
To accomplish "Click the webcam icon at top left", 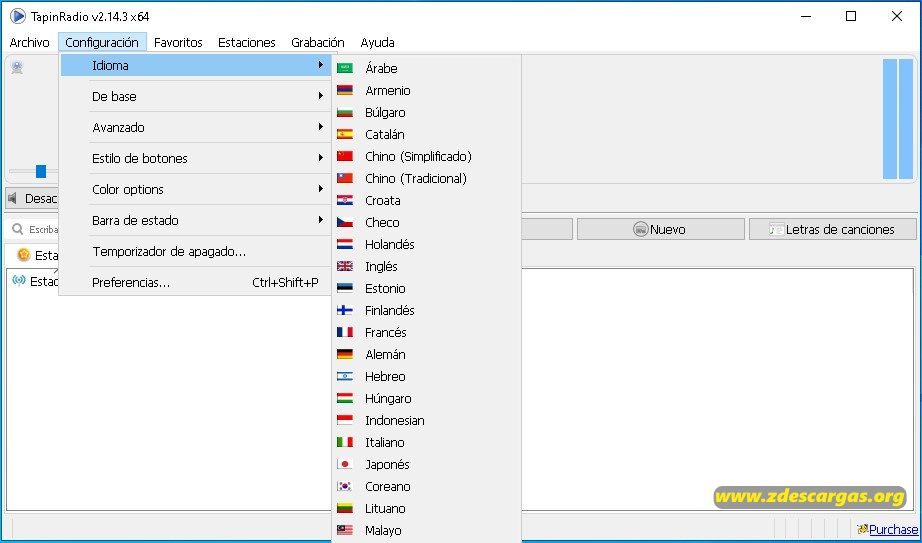I will [17, 68].
